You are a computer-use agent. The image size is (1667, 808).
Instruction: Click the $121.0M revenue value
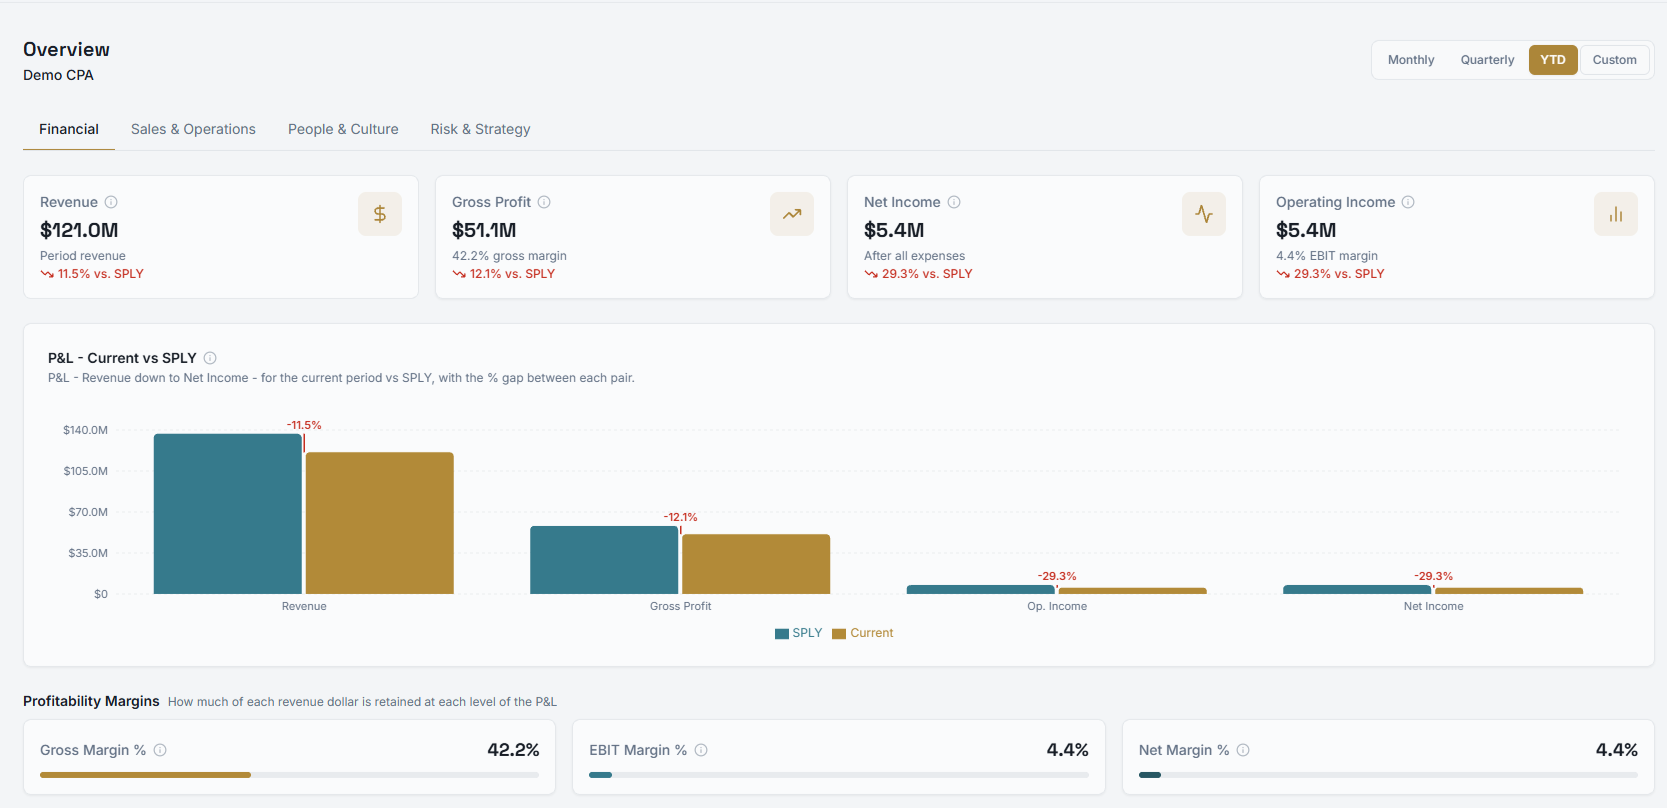point(79,230)
